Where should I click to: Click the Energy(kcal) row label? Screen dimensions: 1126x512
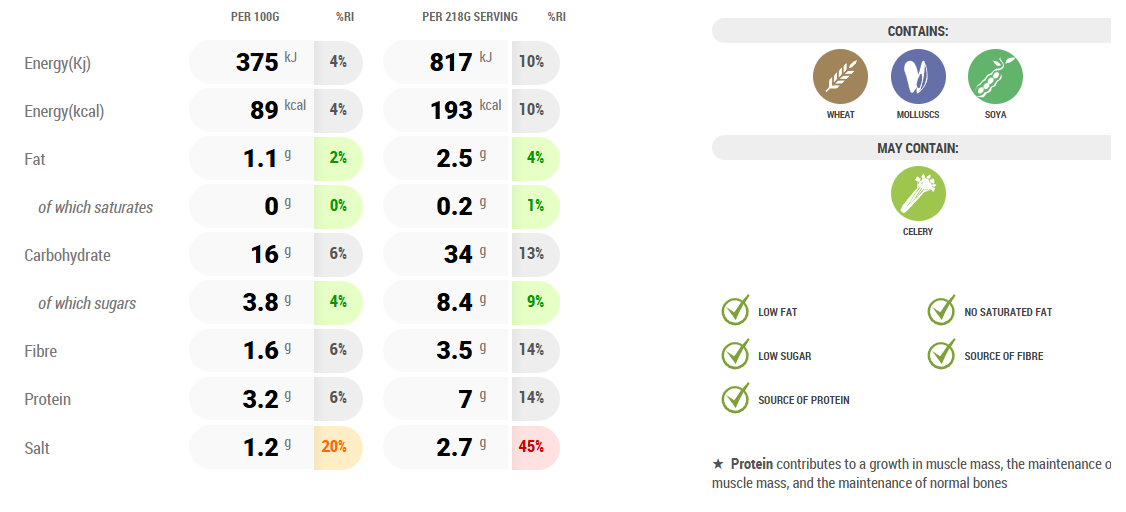(64, 111)
